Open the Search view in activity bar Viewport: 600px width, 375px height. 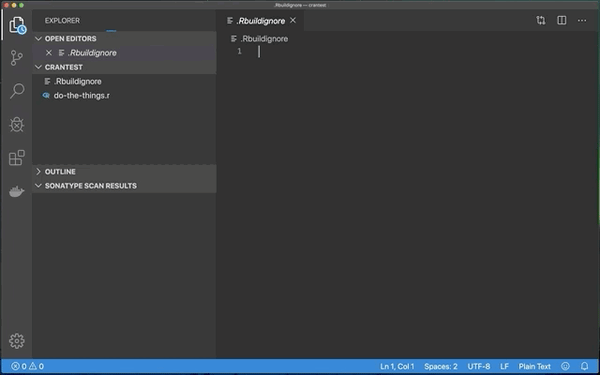tap(16, 91)
